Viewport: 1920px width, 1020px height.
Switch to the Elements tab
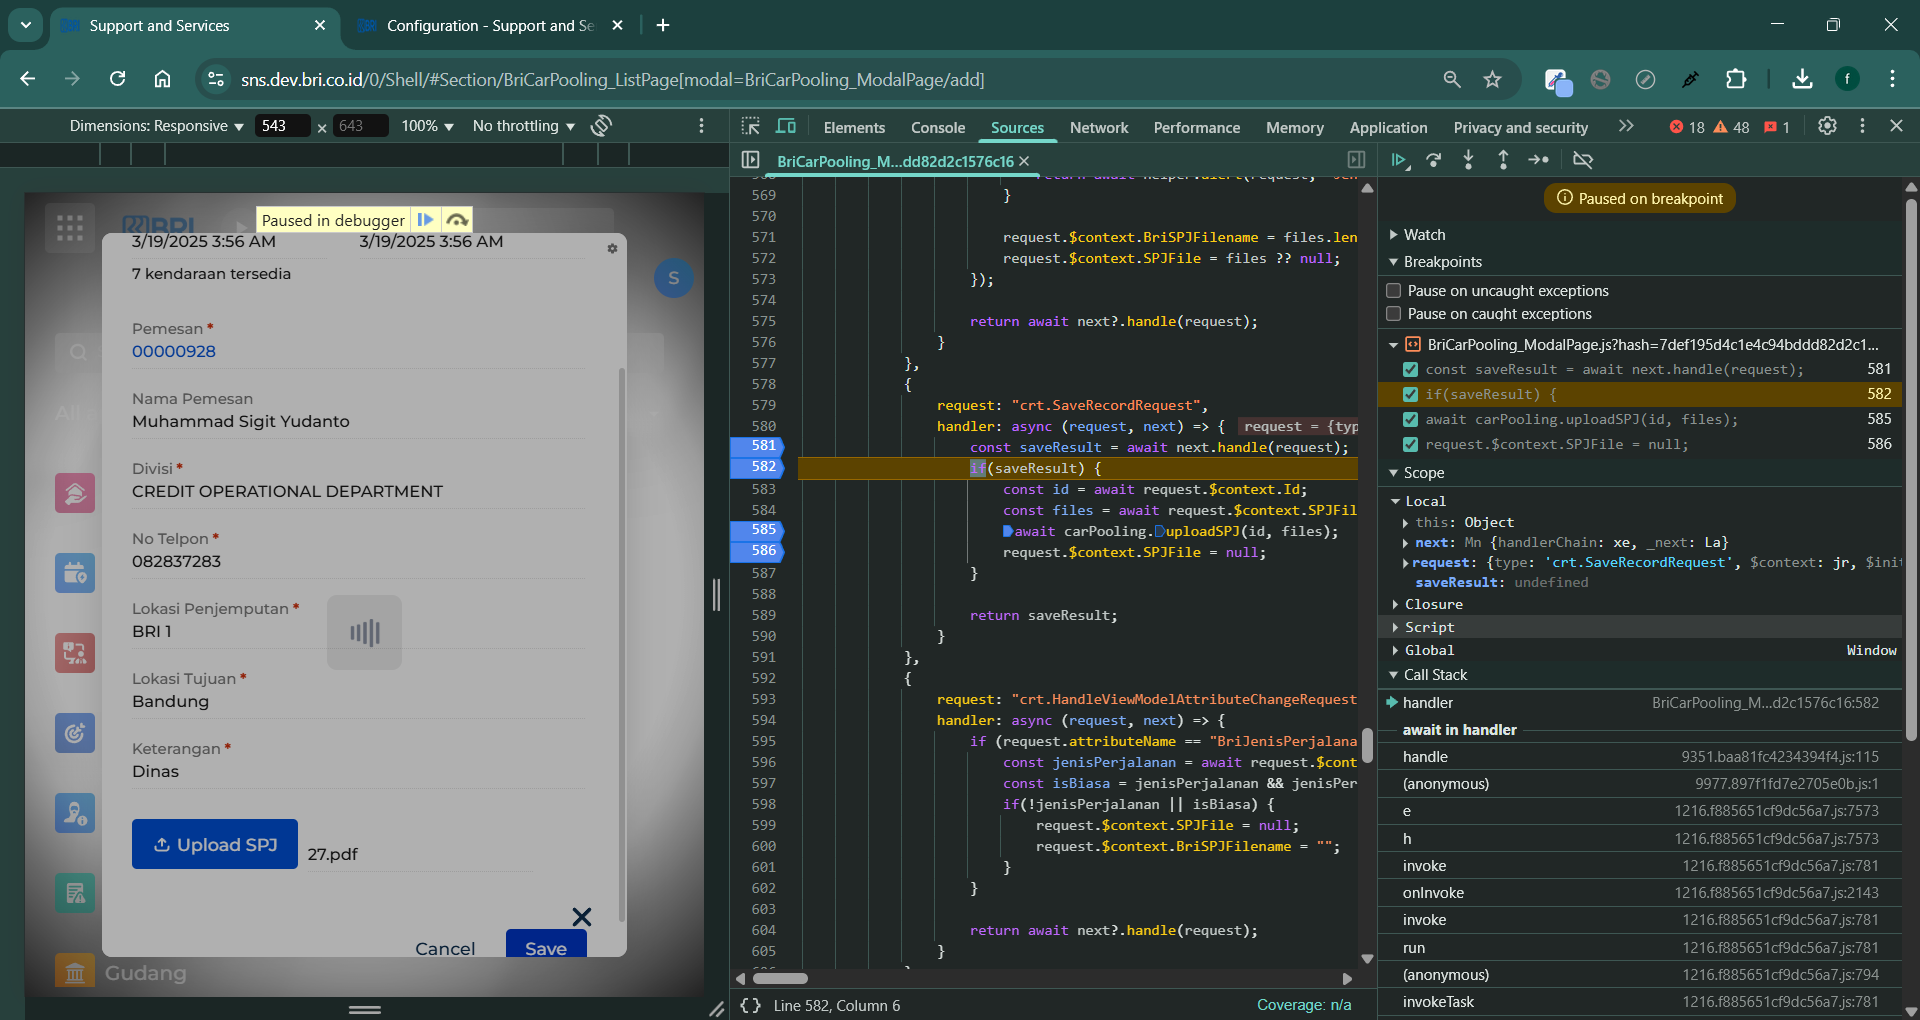pos(854,127)
